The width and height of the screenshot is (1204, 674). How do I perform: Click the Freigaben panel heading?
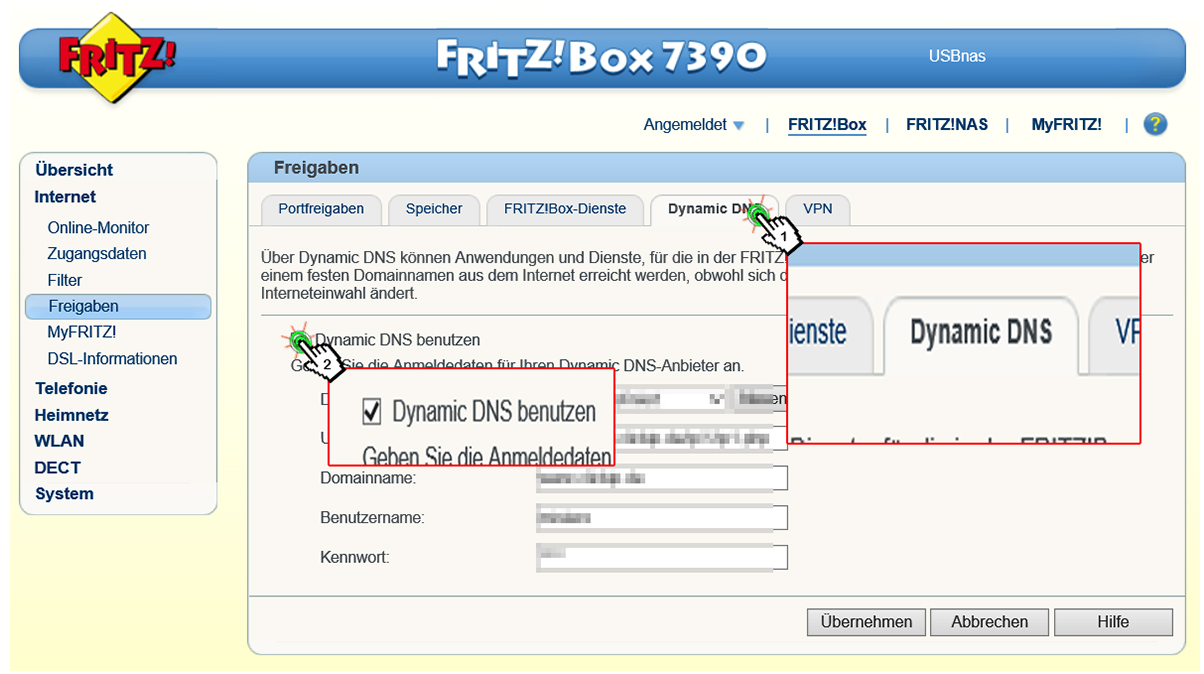tap(316, 168)
